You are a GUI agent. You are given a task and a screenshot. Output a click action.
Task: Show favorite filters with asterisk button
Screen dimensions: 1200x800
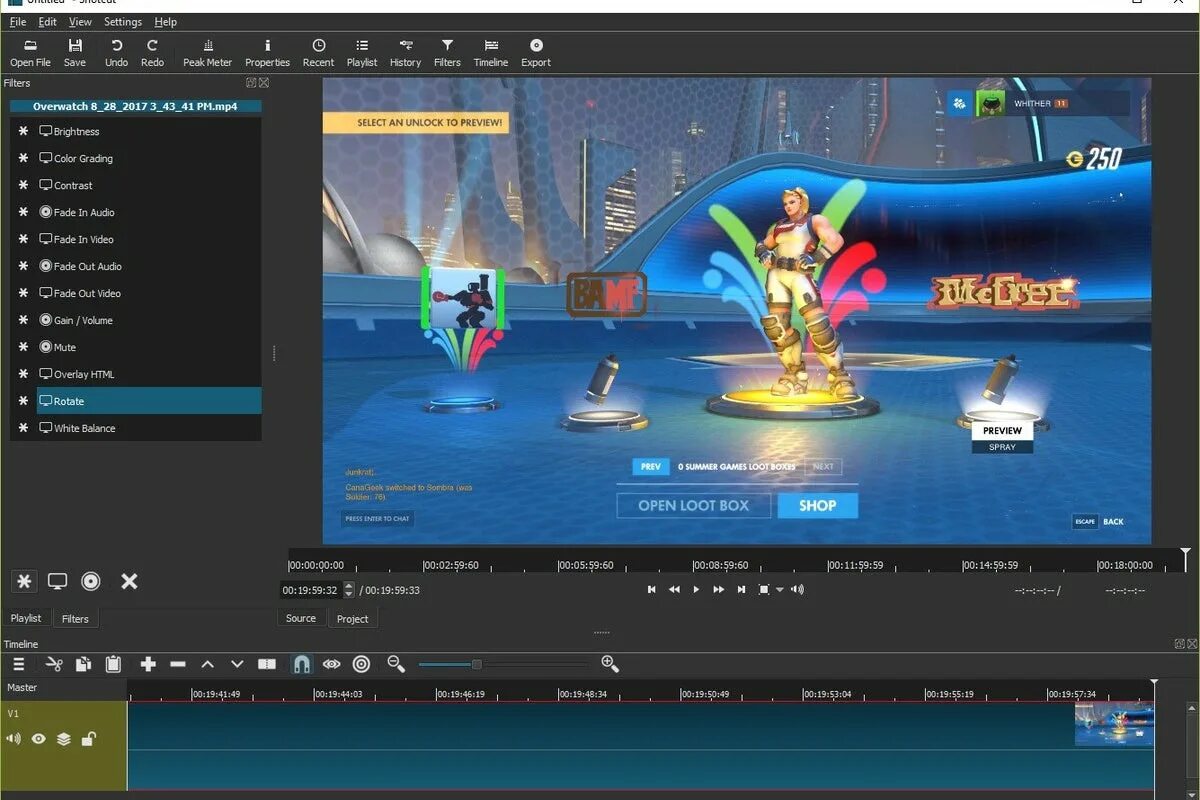pos(24,581)
